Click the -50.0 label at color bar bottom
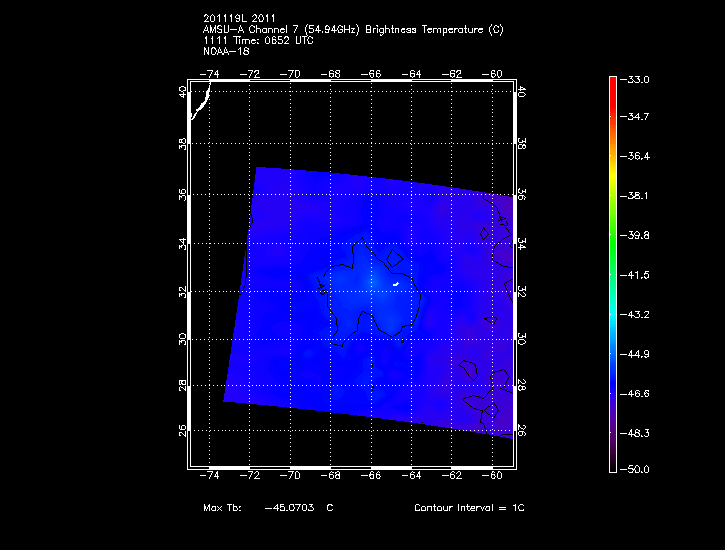The width and height of the screenshot is (725, 550). (x=636, y=469)
